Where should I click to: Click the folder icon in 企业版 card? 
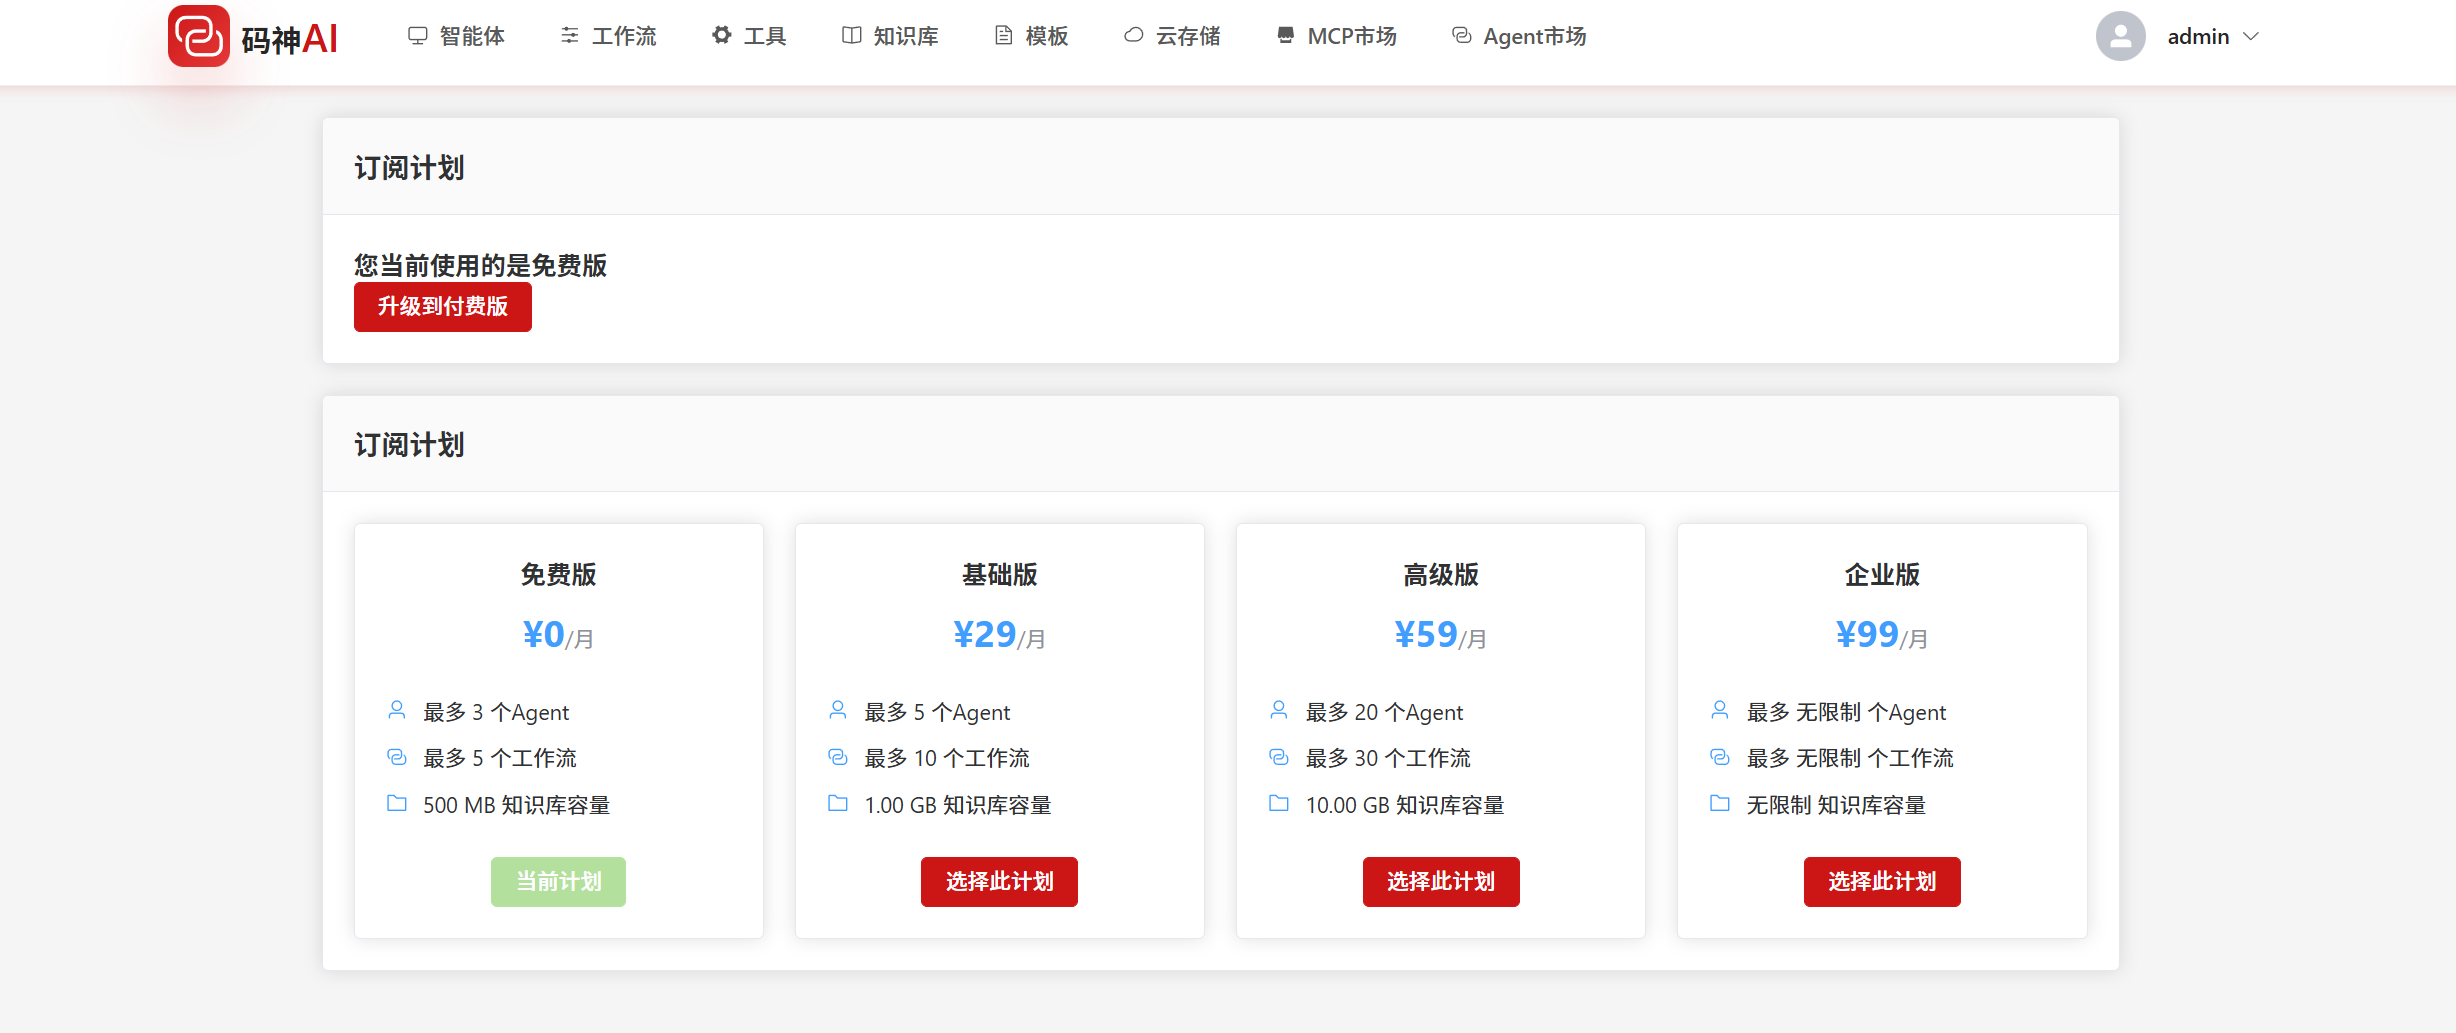point(1719,804)
